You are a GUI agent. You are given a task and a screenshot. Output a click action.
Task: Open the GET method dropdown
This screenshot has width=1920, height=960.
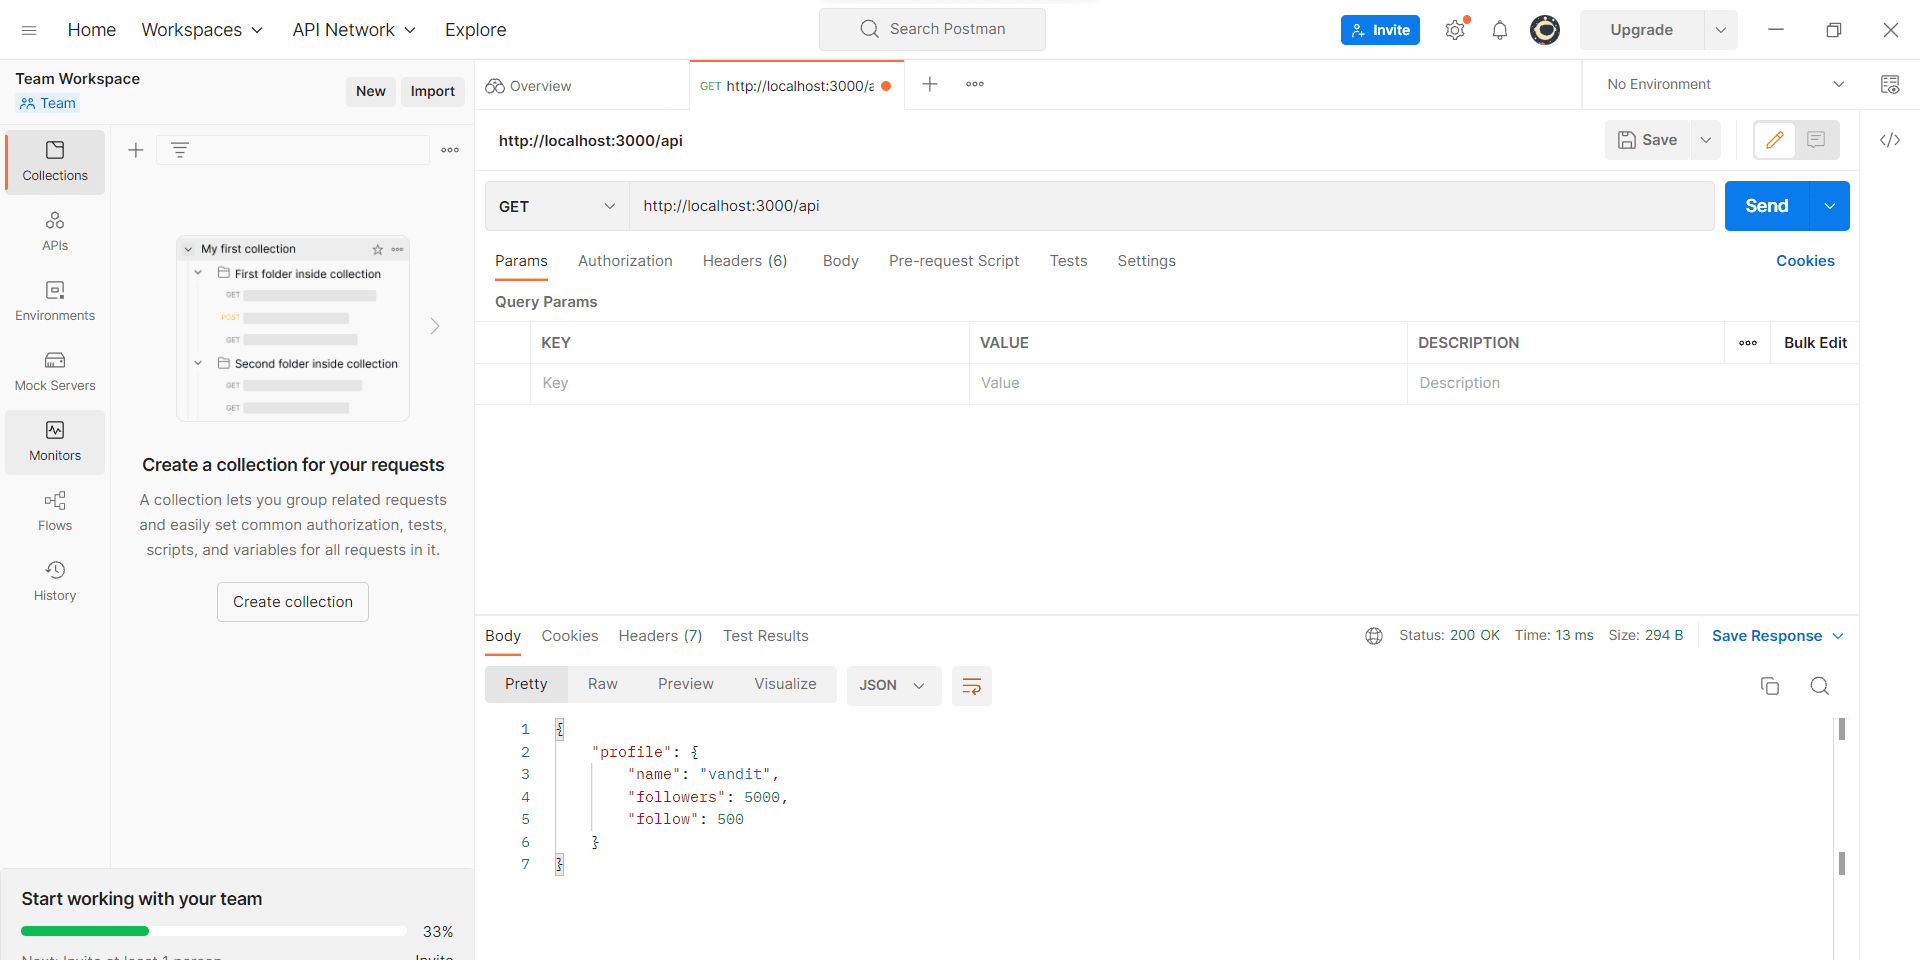click(x=557, y=206)
